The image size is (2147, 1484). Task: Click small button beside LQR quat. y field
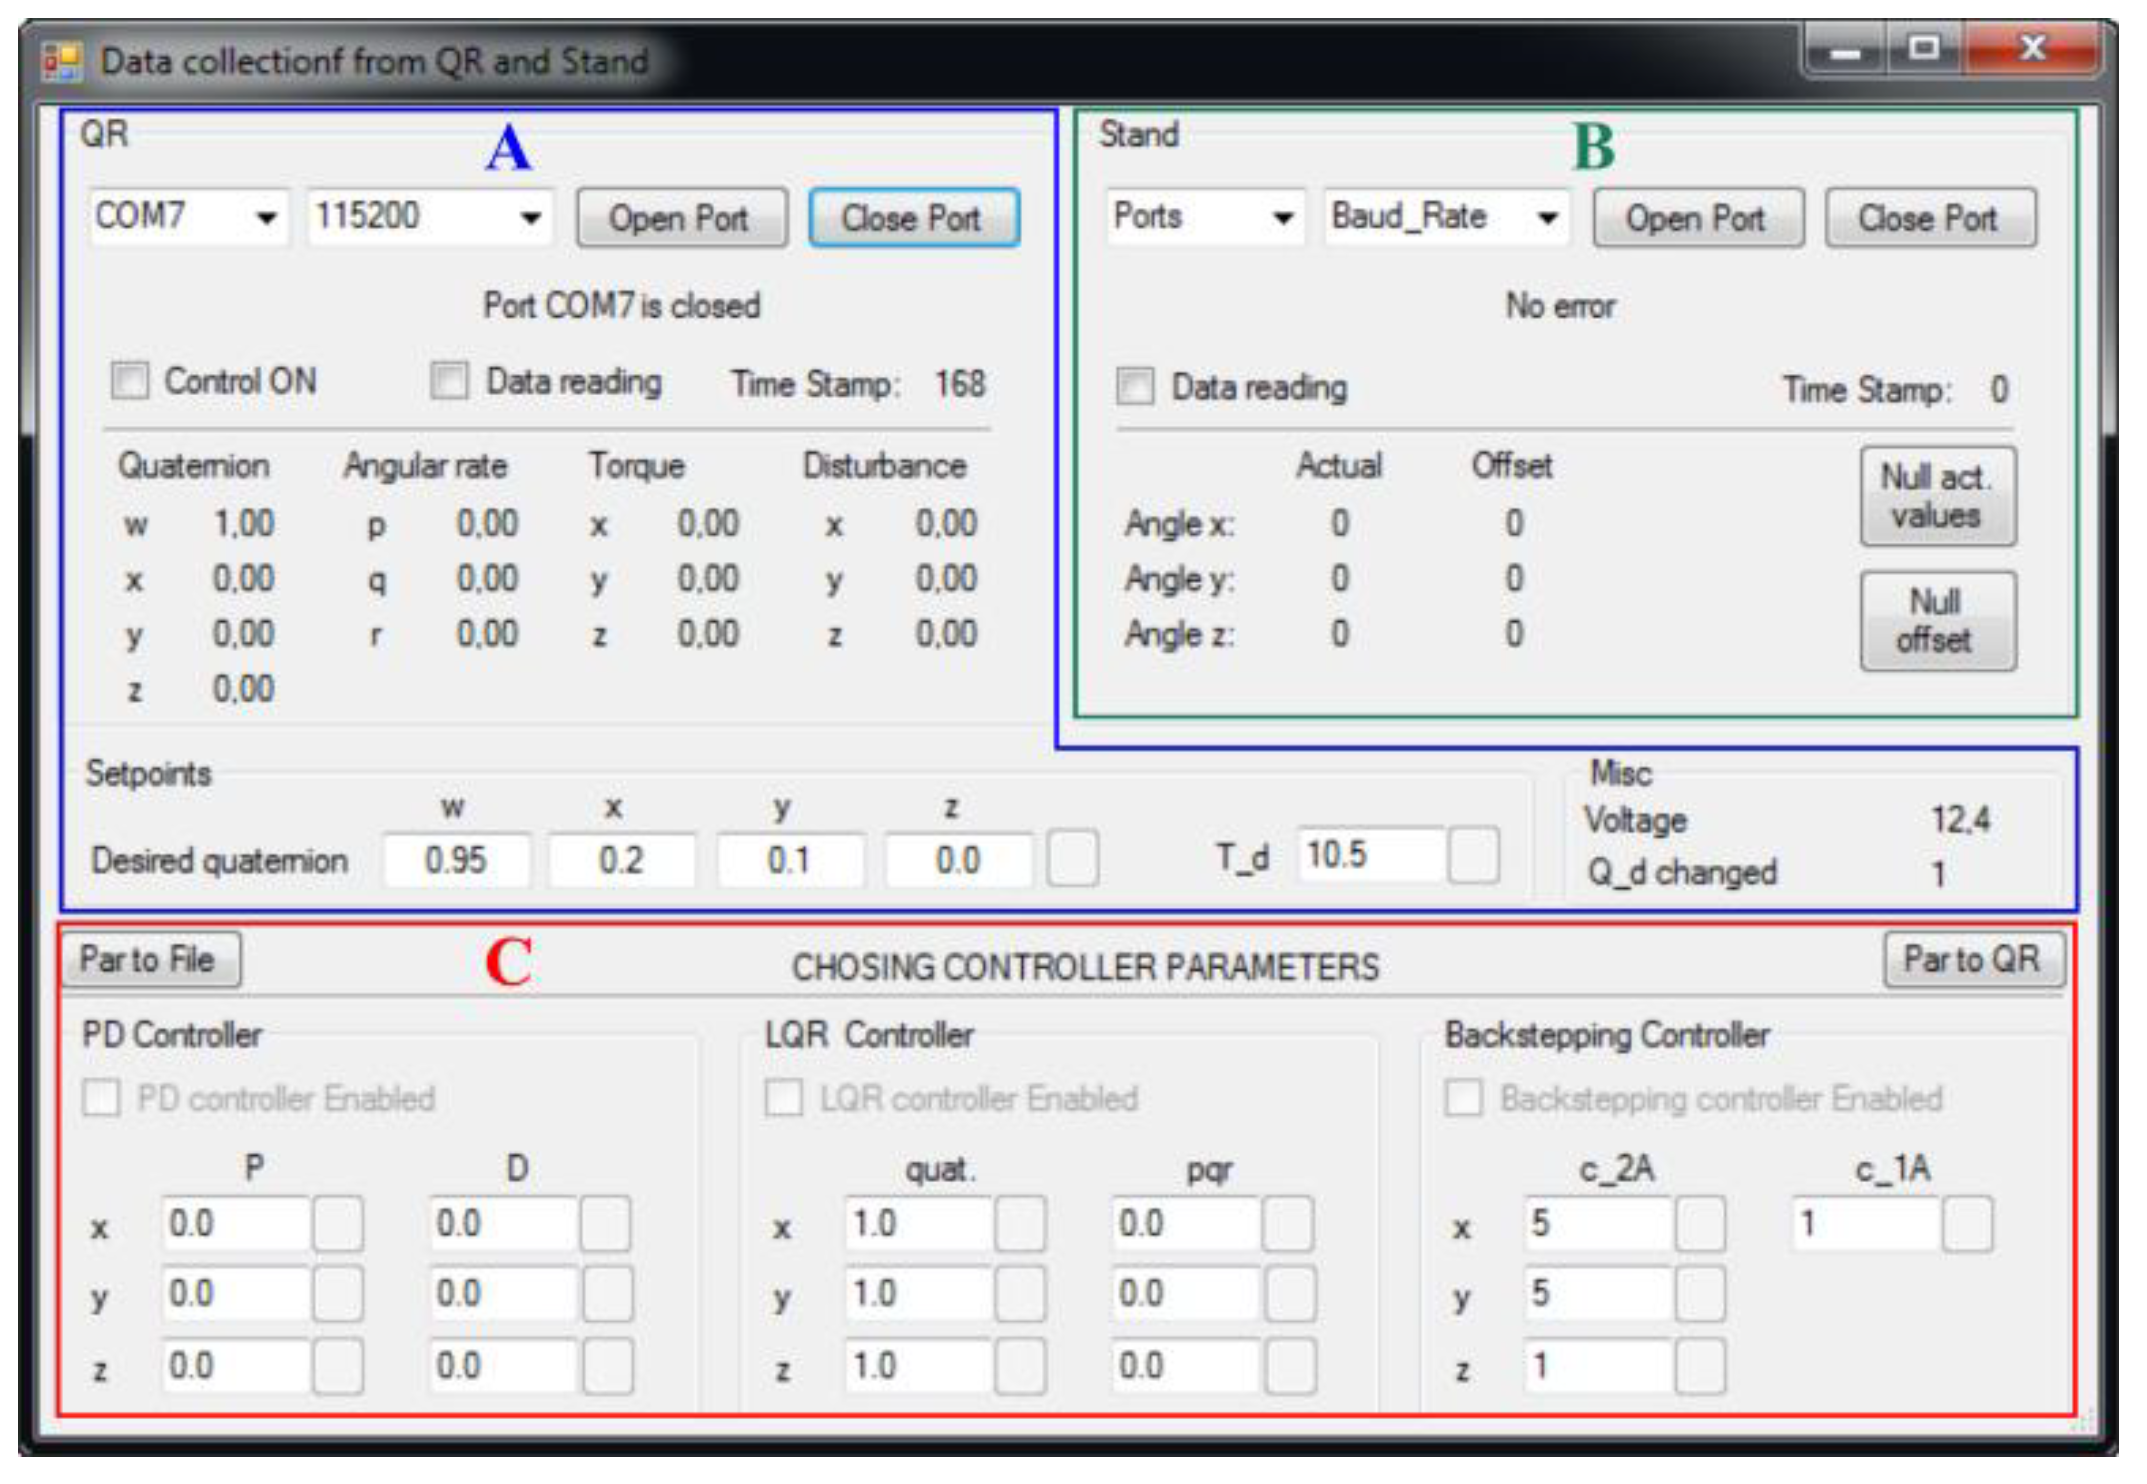[x=1020, y=1294]
